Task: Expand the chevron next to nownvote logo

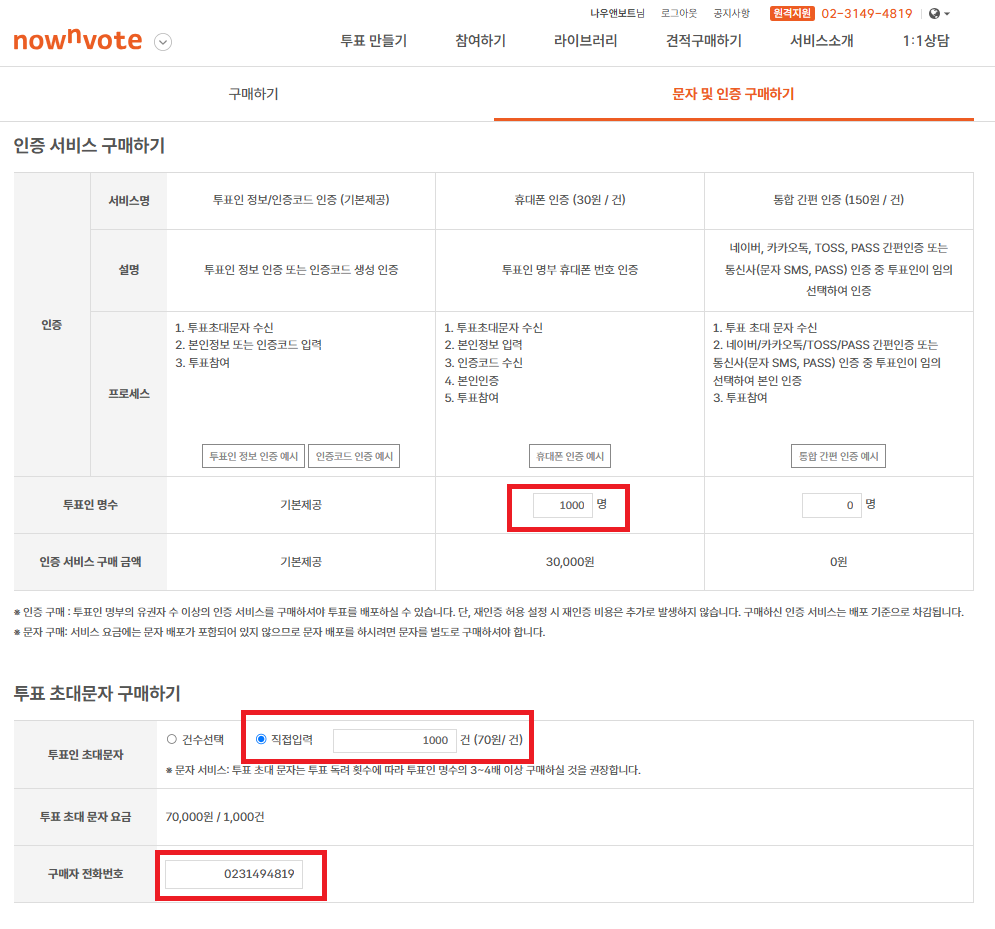Action: click(x=163, y=42)
